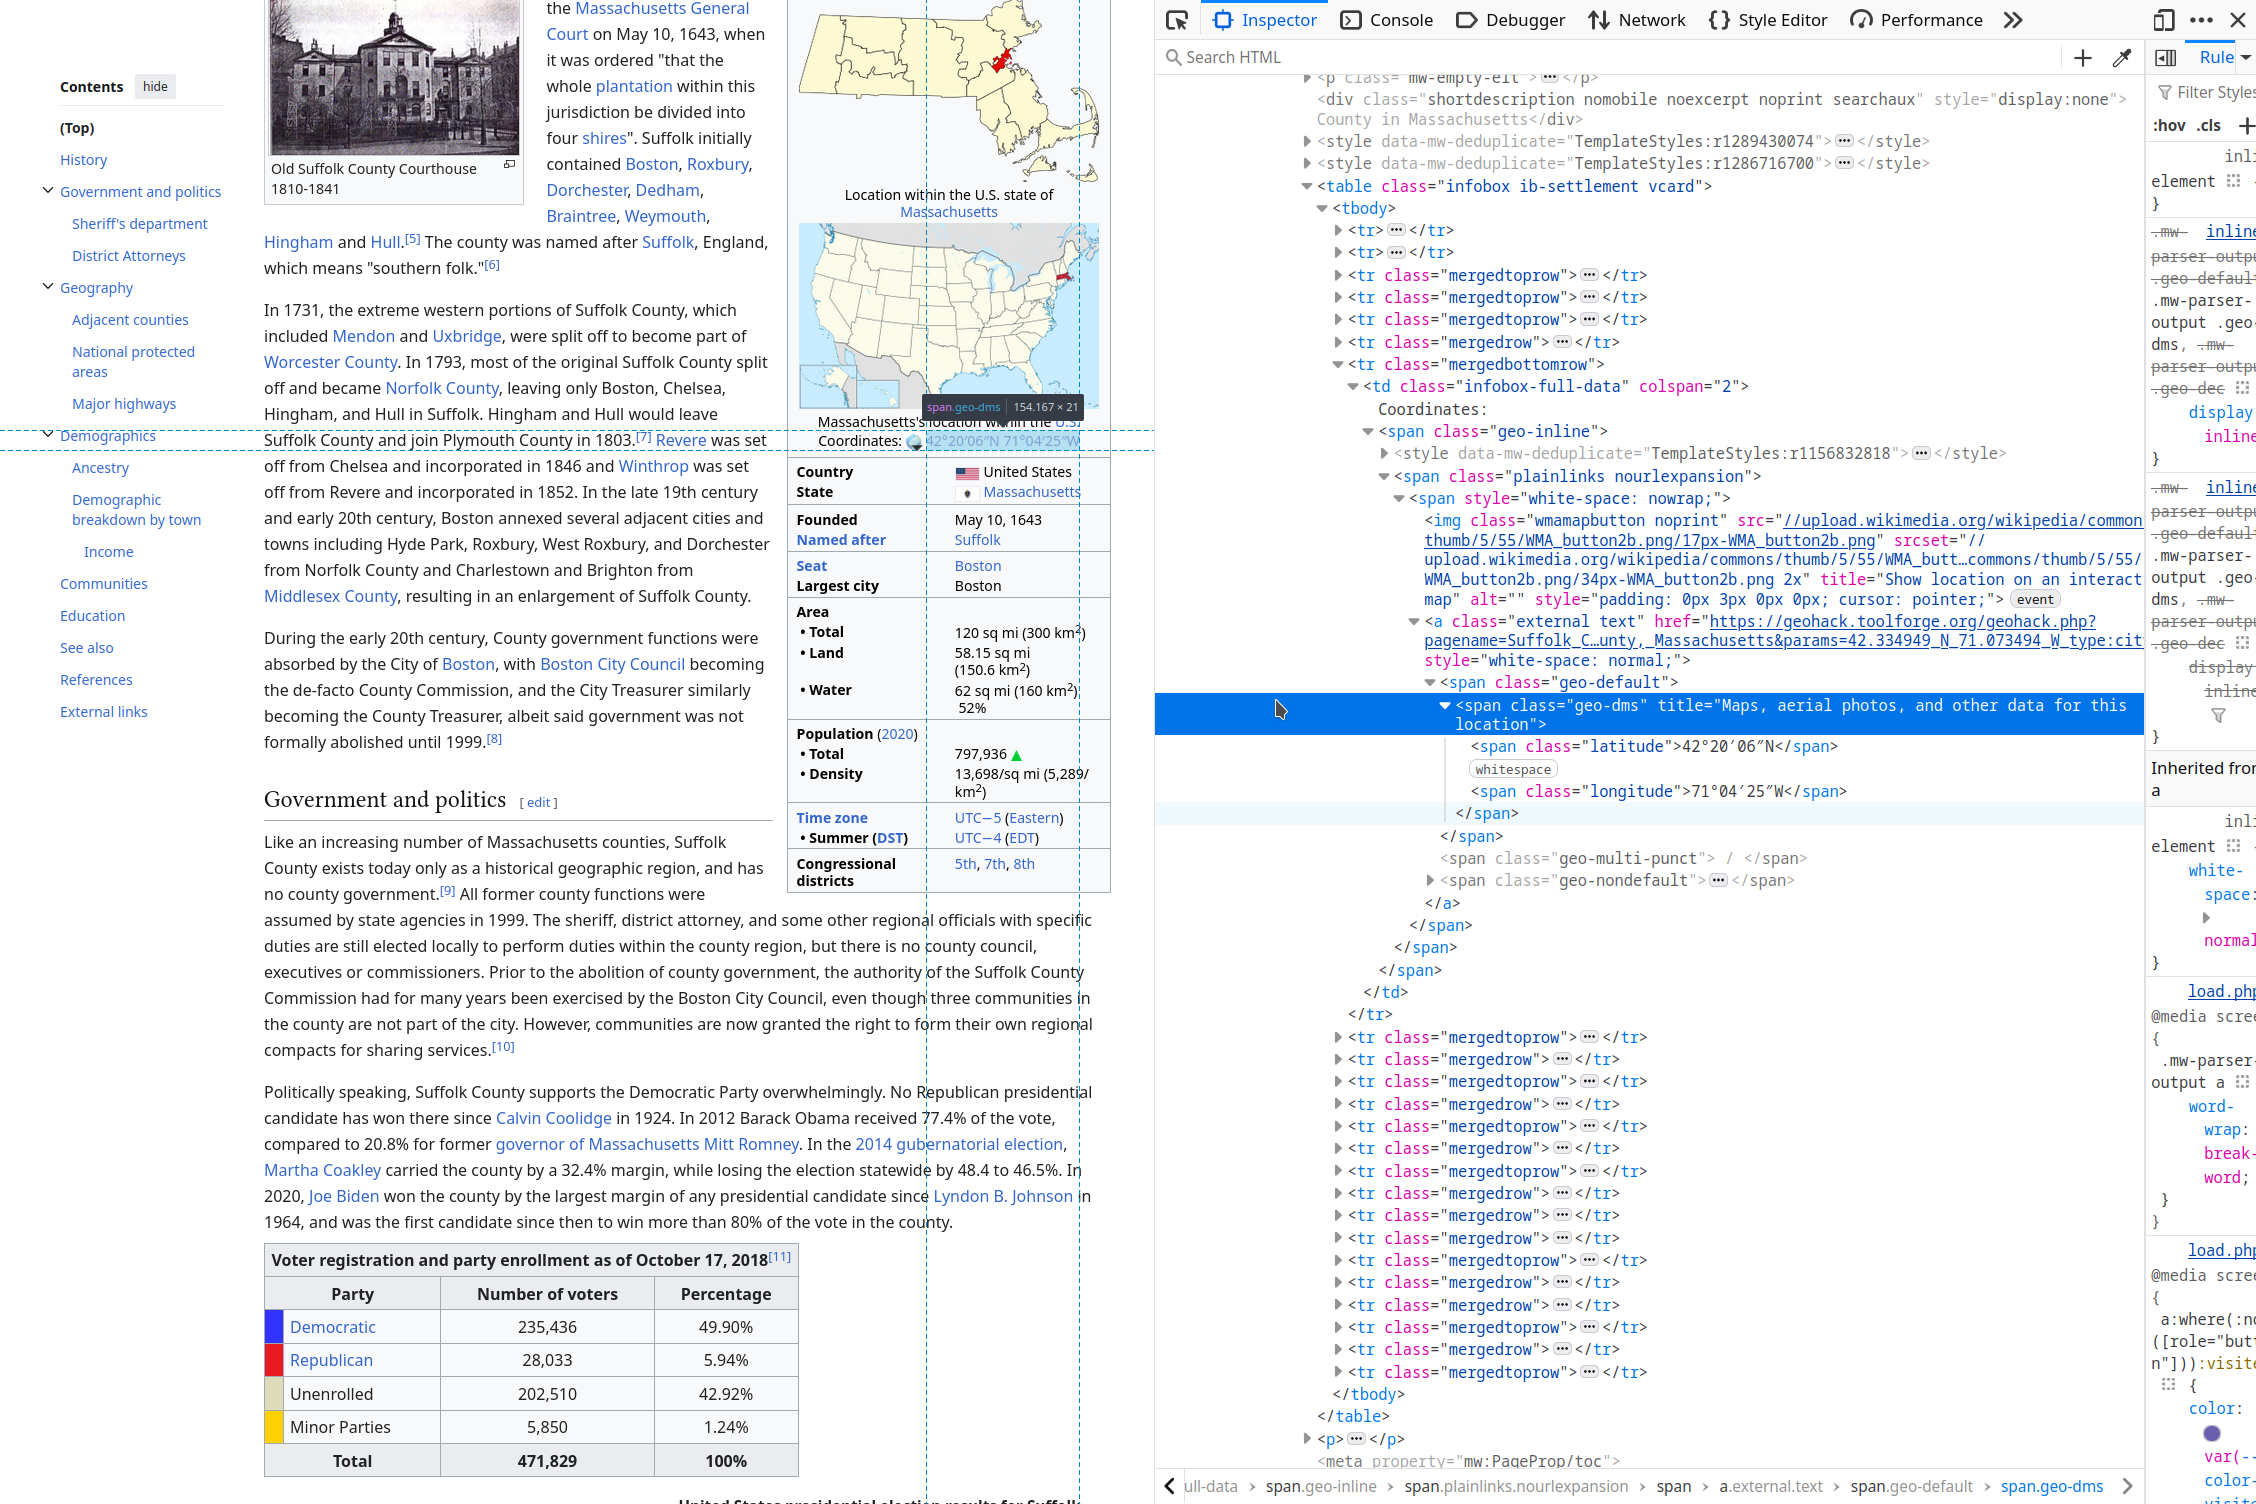Select the span.longitude node
2256x1504 pixels.
click(x=1659, y=791)
